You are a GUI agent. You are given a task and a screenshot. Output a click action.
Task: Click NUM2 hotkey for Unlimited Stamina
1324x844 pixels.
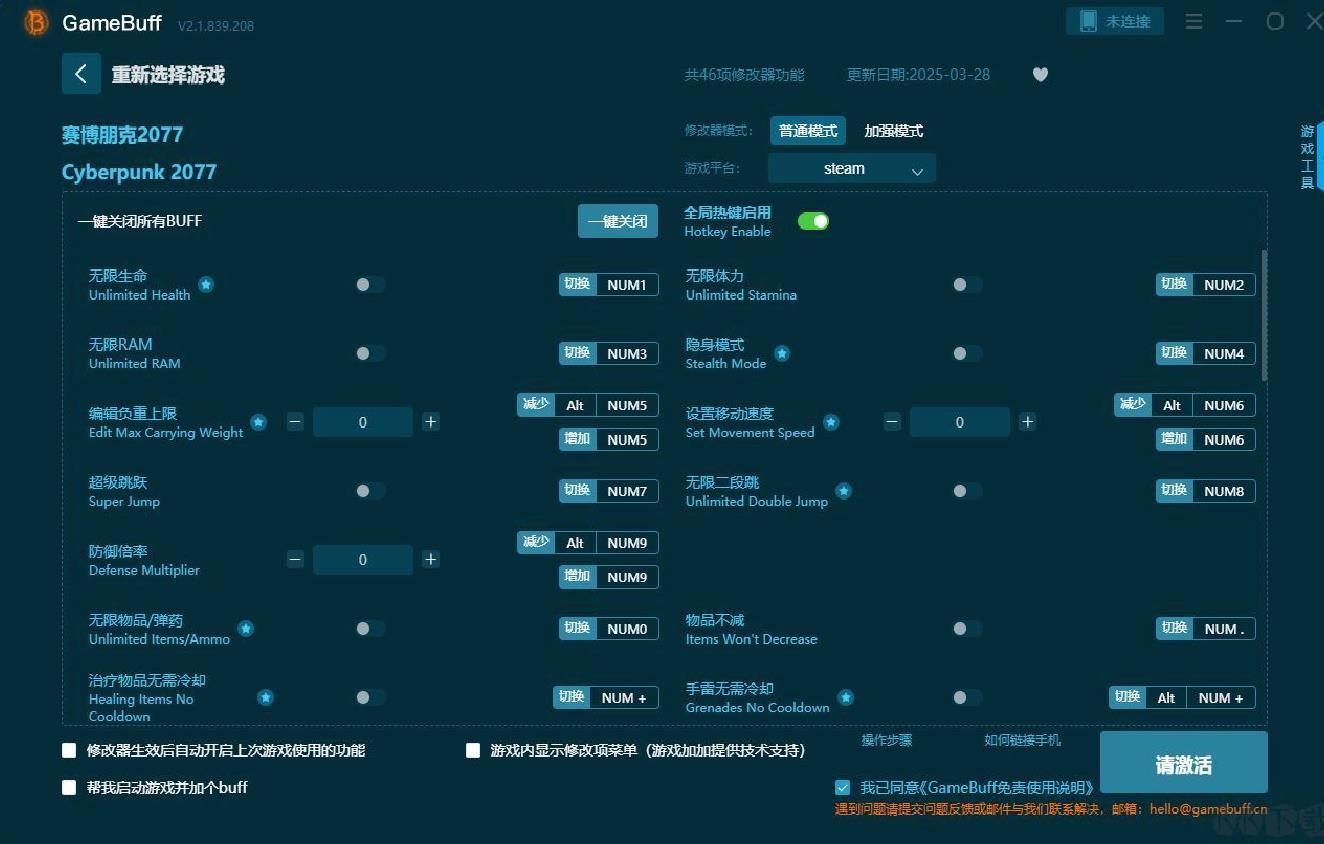pyautogui.click(x=1224, y=285)
